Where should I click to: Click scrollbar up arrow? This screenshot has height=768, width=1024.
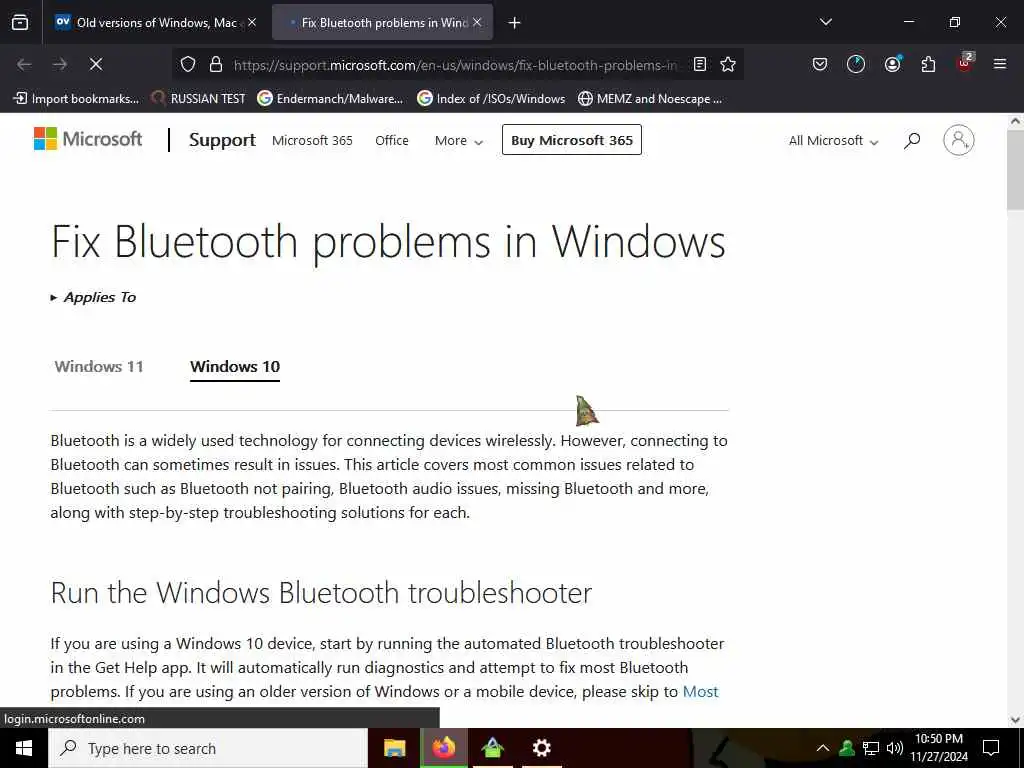[x=1016, y=121]
